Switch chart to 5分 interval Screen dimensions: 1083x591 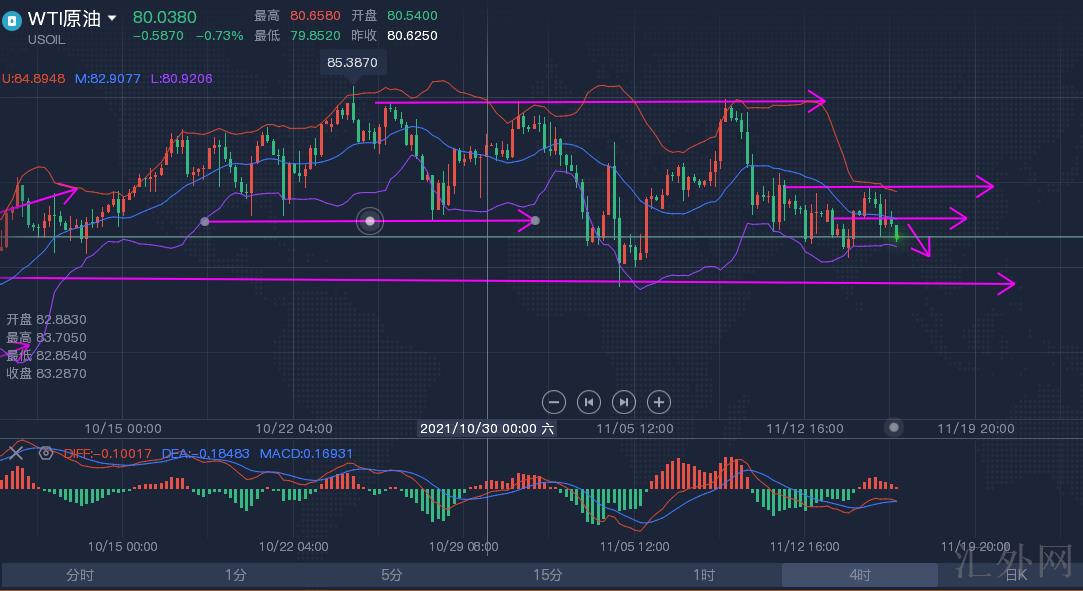coord(391,575)
